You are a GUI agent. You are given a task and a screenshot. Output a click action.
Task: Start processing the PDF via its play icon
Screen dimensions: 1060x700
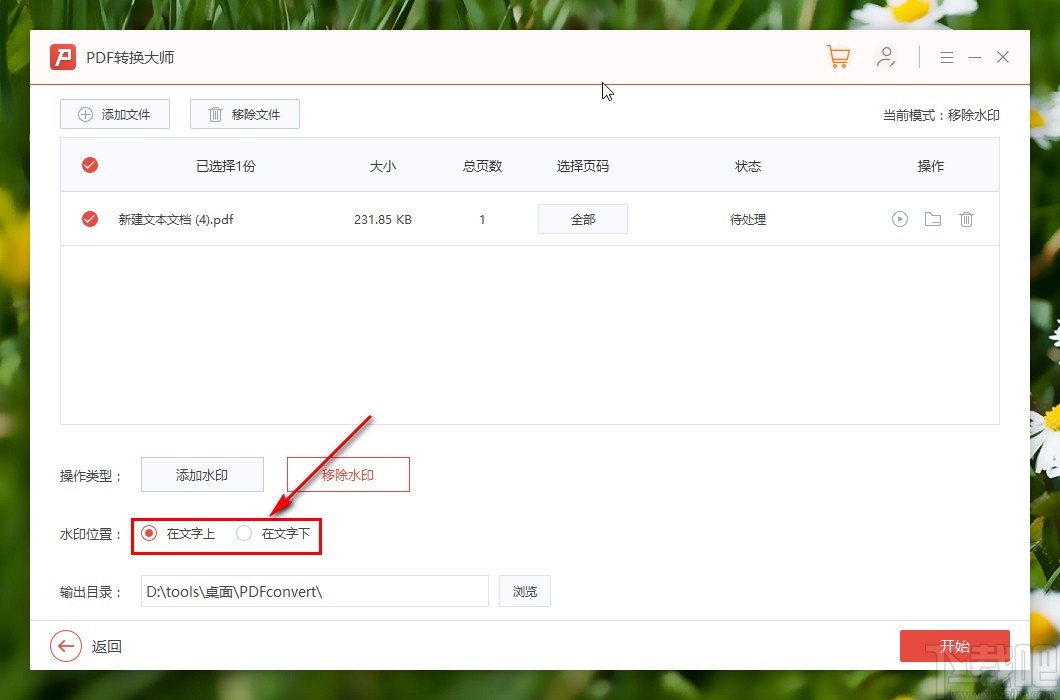click(899, 219)
